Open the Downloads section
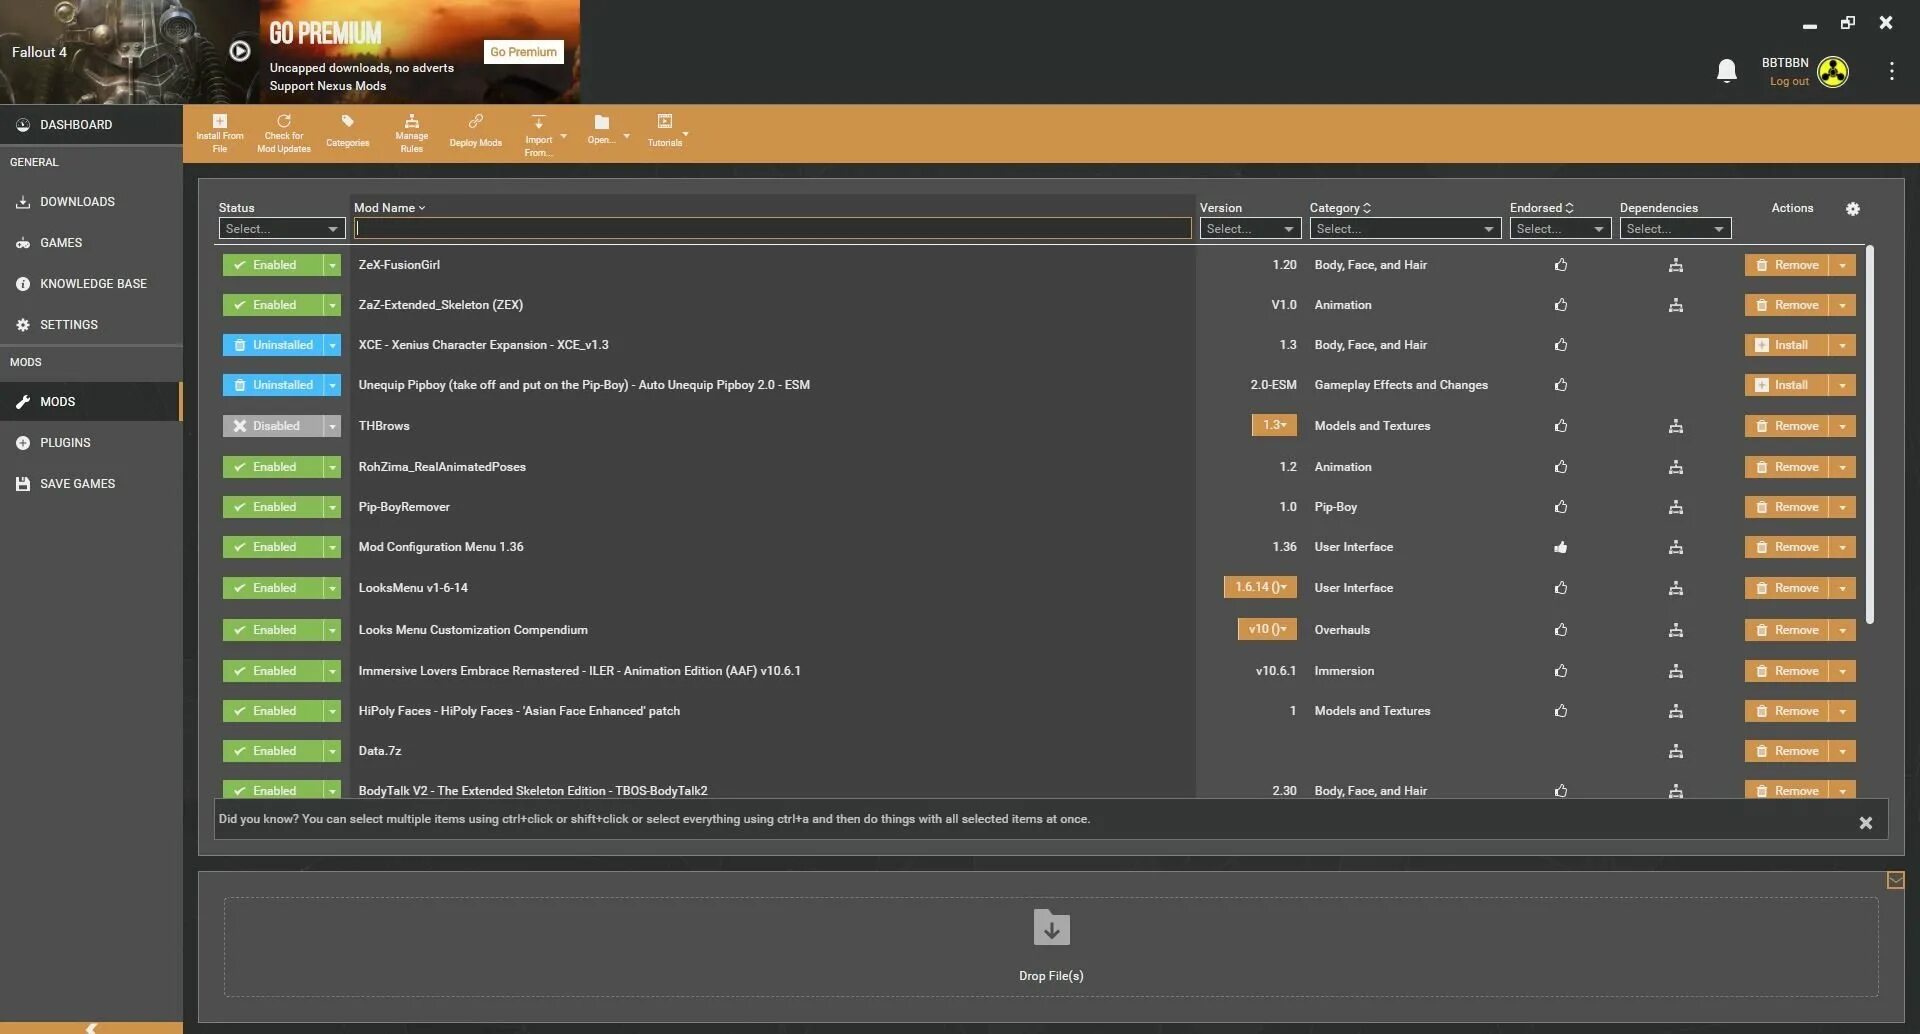 click(91, 202)
